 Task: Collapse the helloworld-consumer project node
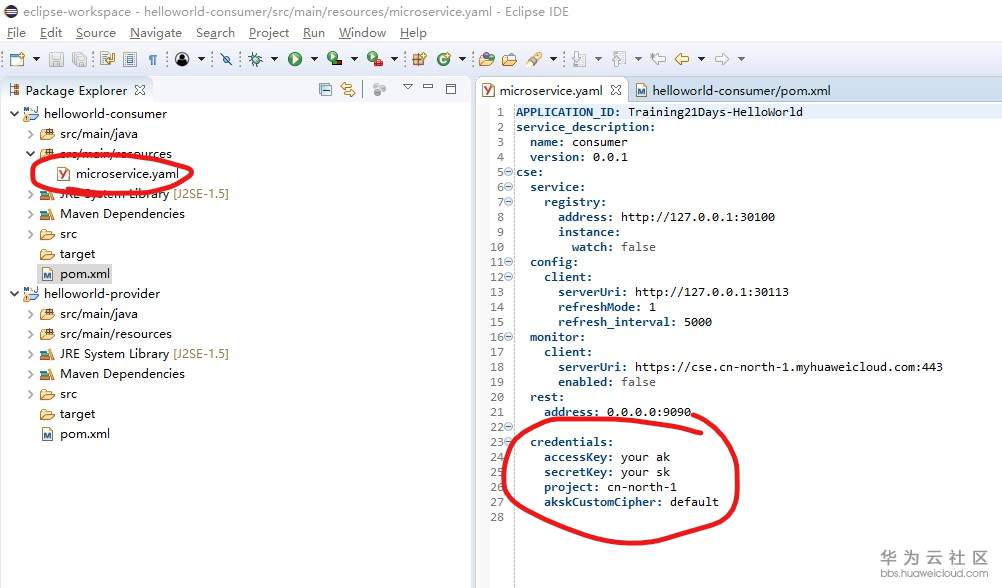point(14,114)
